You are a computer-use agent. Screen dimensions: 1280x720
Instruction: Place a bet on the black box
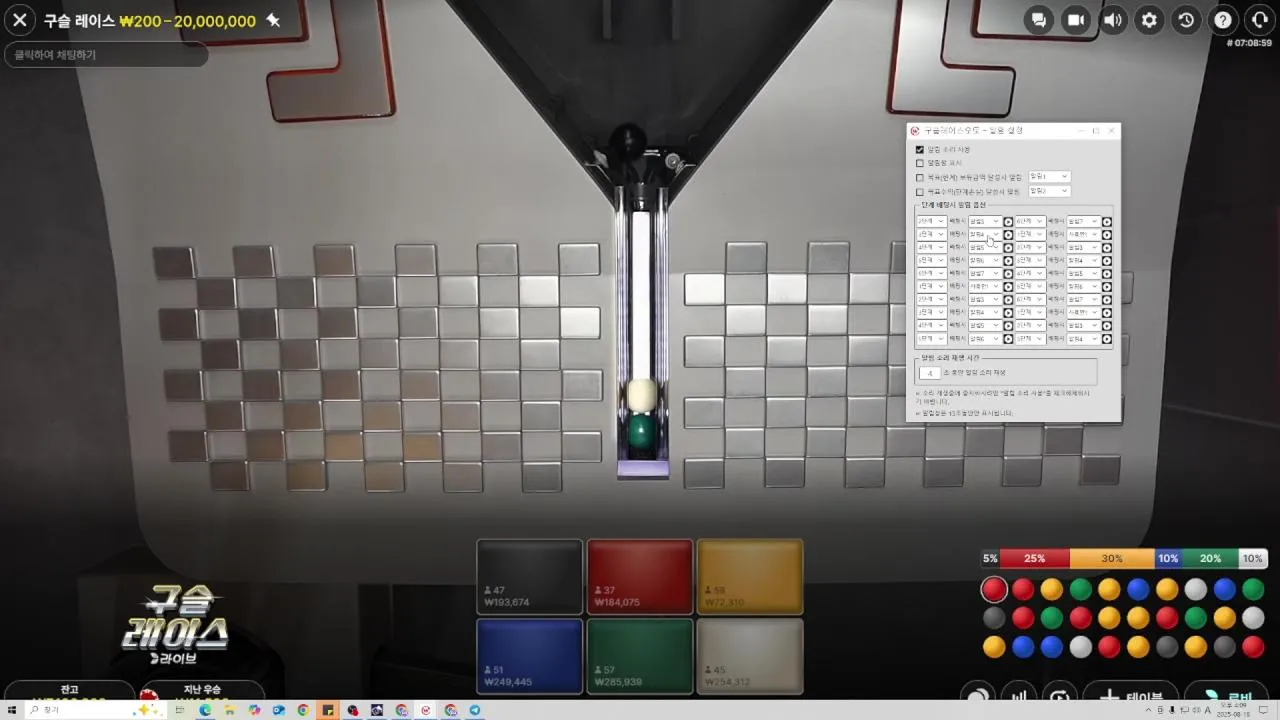click(530, 577)
